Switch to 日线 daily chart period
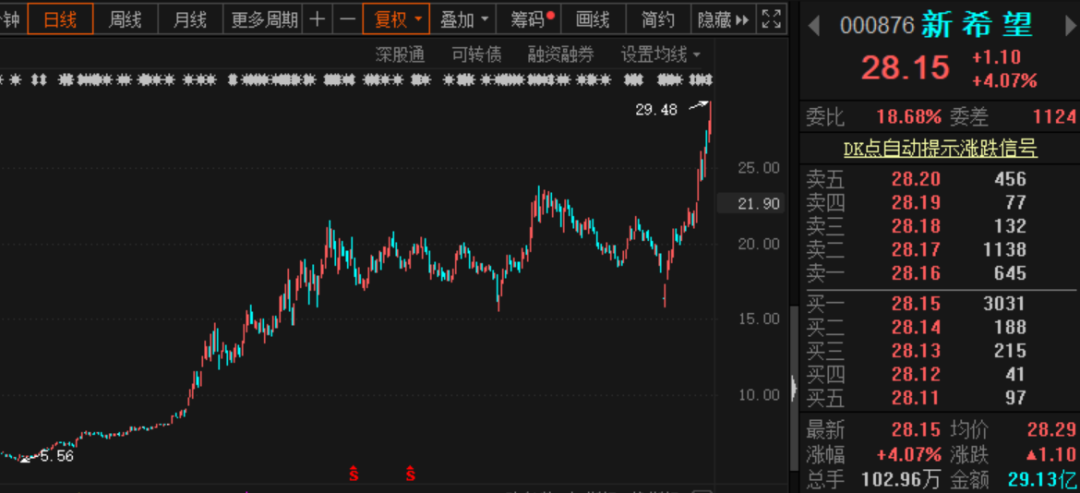This screenshot has height=493, width=1080. click(60, 19)
